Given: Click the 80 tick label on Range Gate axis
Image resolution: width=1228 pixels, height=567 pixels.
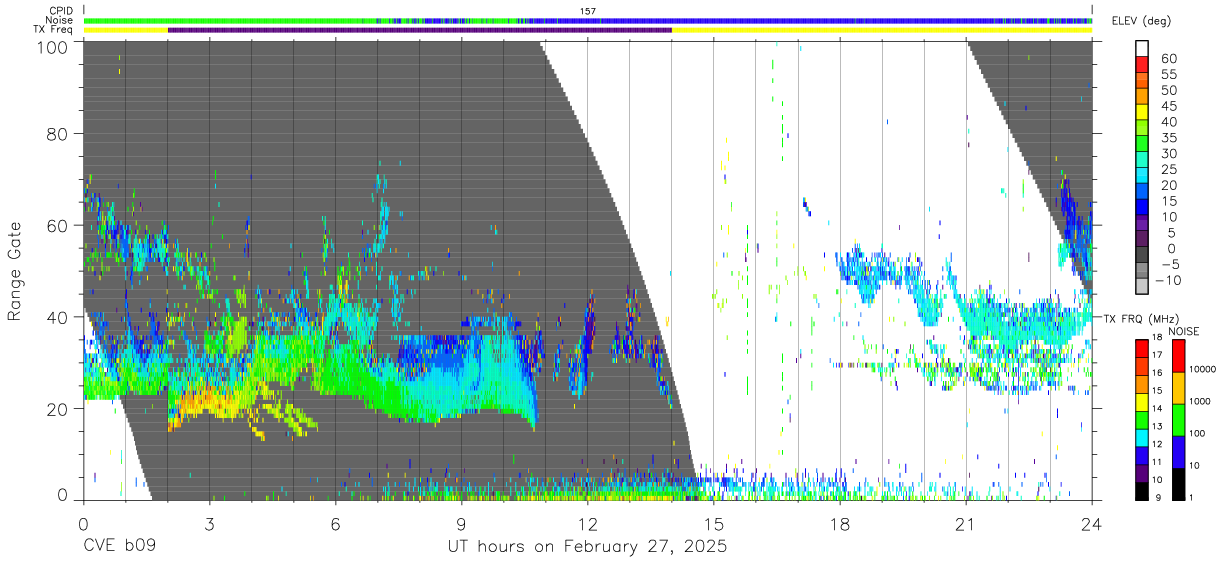Looking at the screenshot, I should (x=57, y=134).
